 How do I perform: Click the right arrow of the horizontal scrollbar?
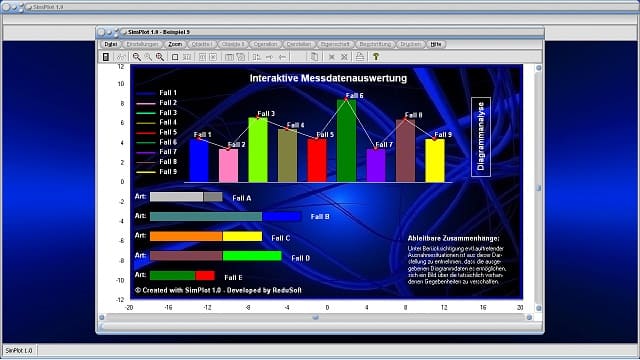529,317
